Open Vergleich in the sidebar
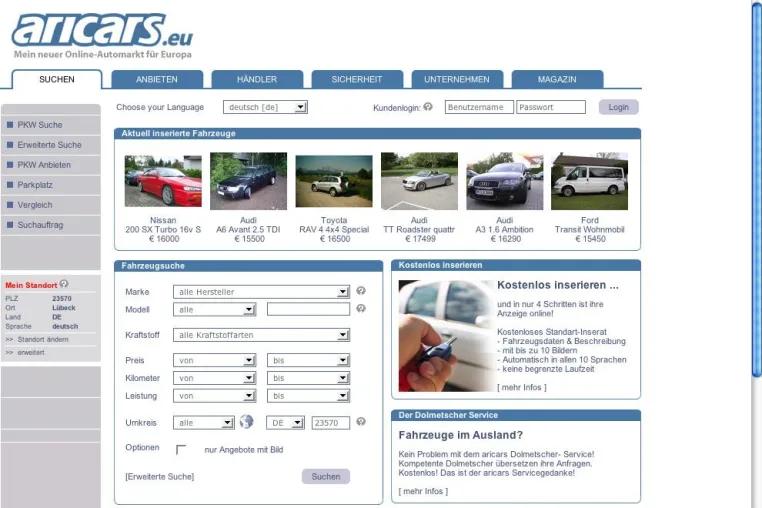 [51, 205]
